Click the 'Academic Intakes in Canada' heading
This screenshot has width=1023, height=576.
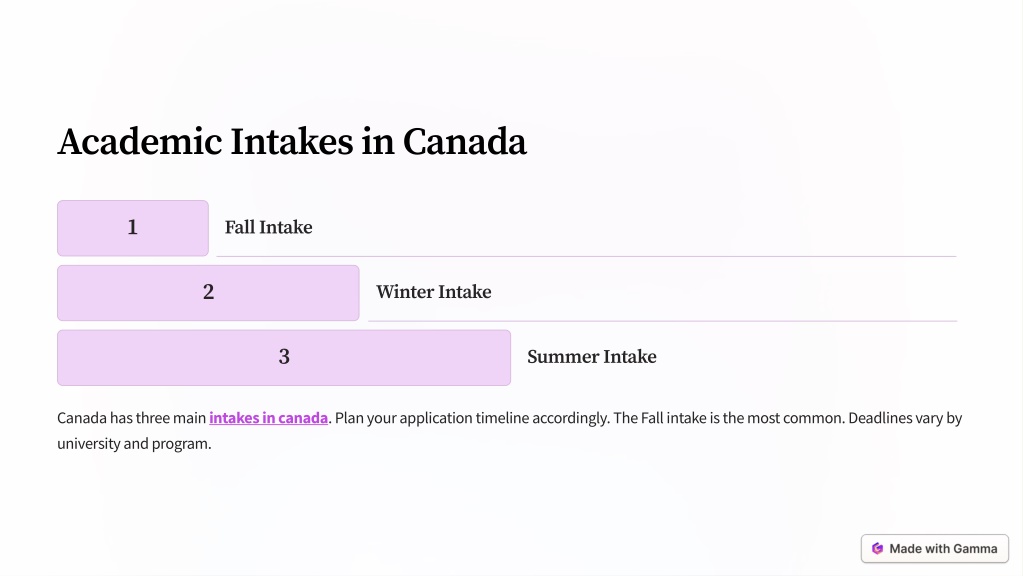tap(292, 142)
